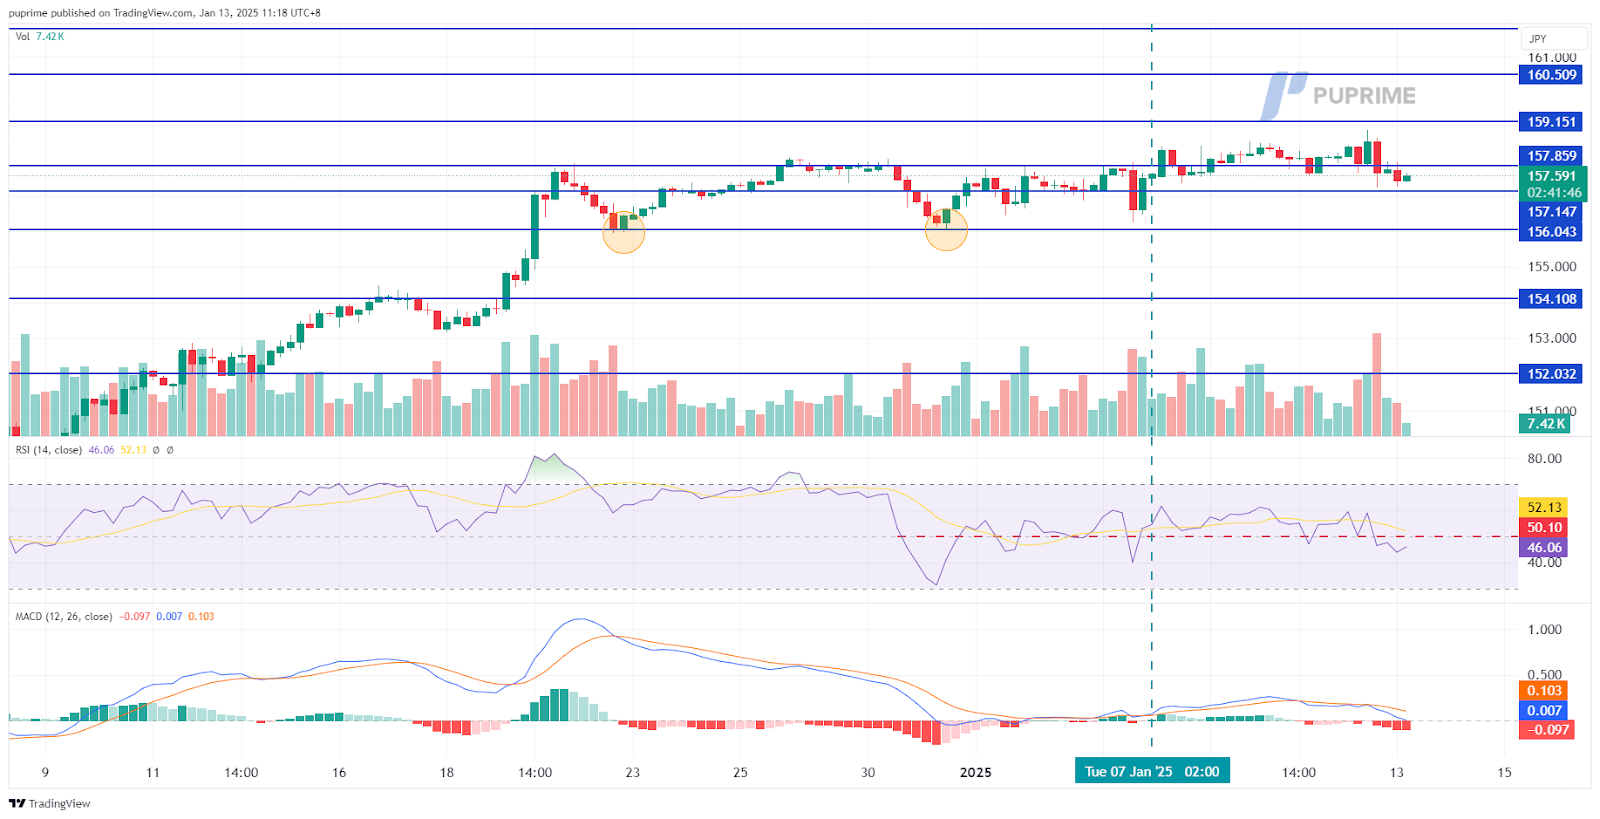Click date 23 on the time axis
Screen dimensions: 1600x819
coord(632,772)
